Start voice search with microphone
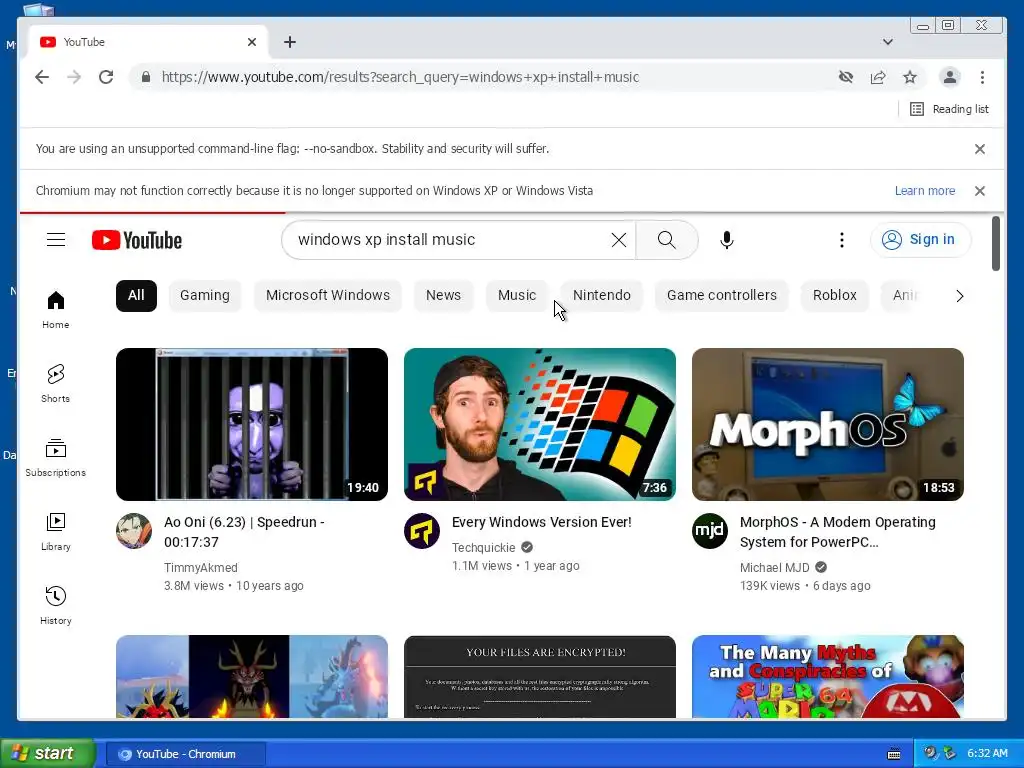The width and height of the screenshot is (1024, 768). coord(726,240)
